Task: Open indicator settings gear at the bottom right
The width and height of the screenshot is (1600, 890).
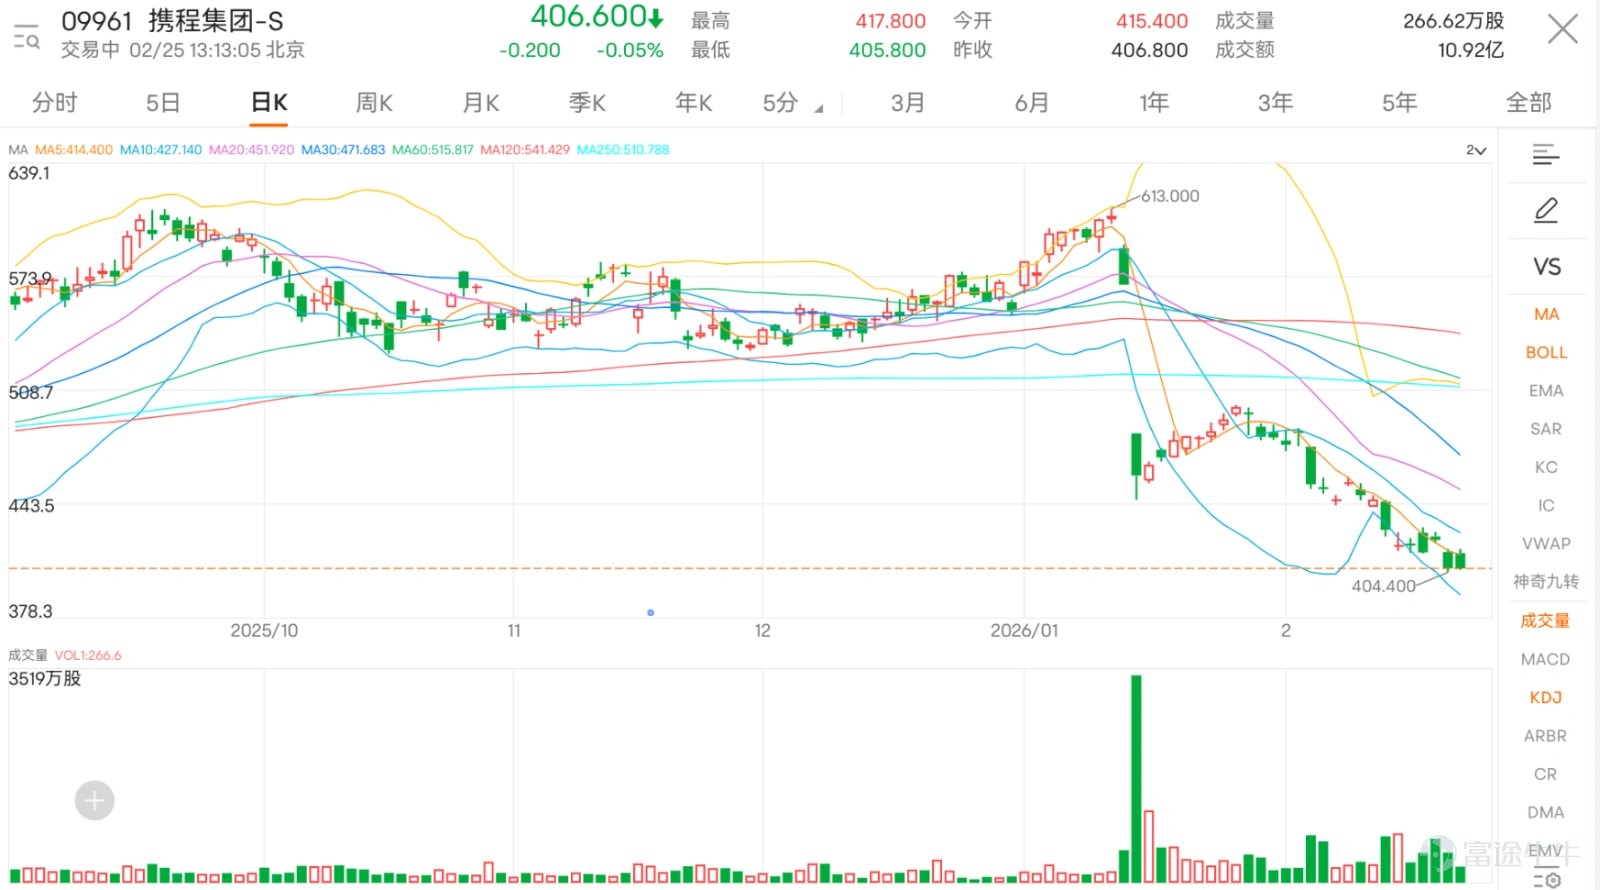Action: click(1547, 880)
